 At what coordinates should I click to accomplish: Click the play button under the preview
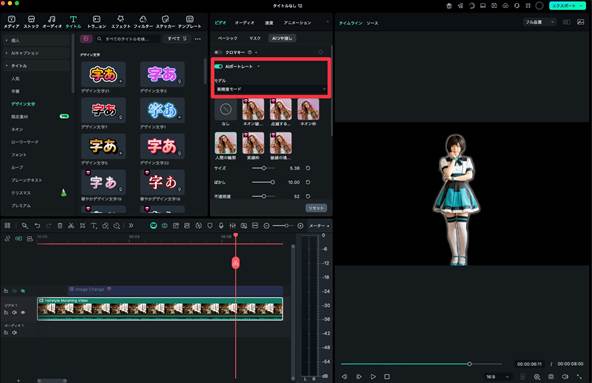point(373,377)
